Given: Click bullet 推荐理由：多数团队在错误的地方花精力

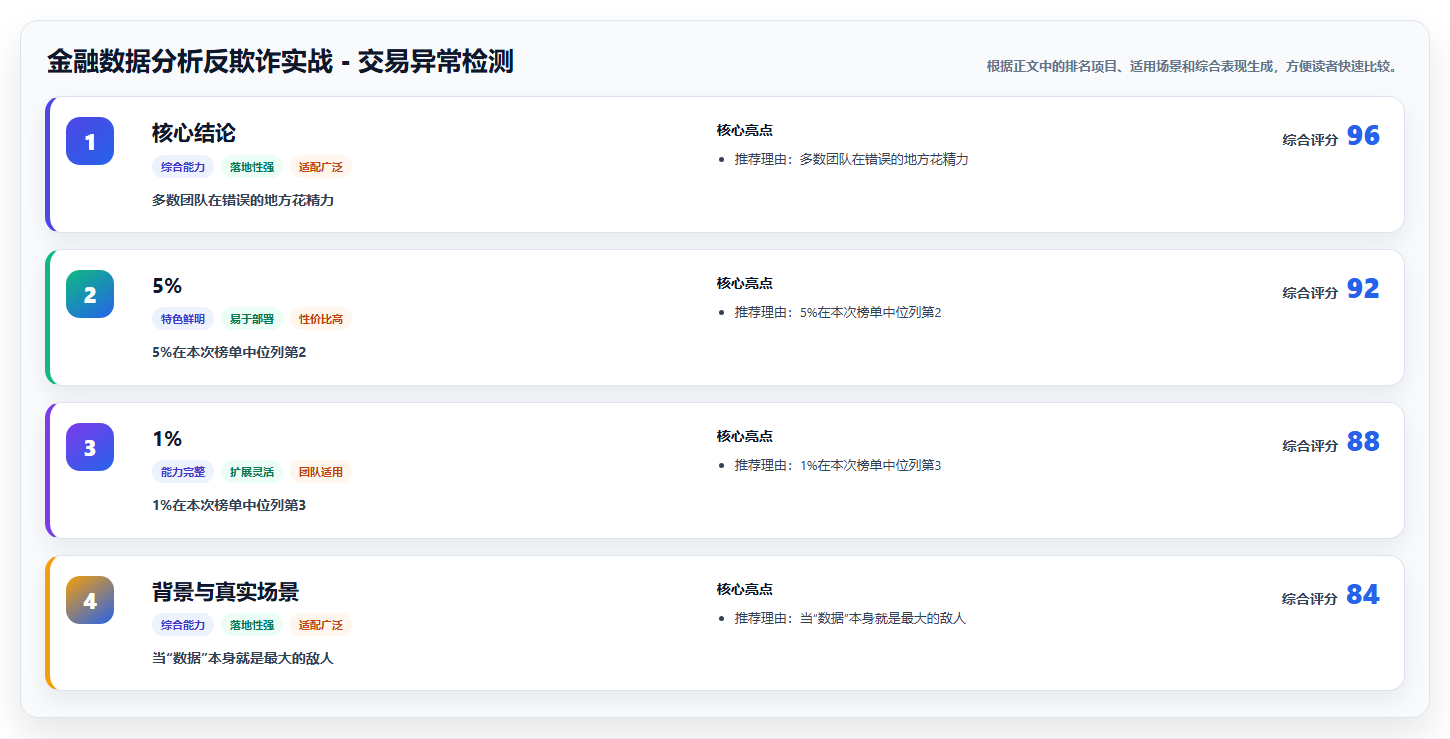Looking at the screenshot, I should click(x=851, y=159).
